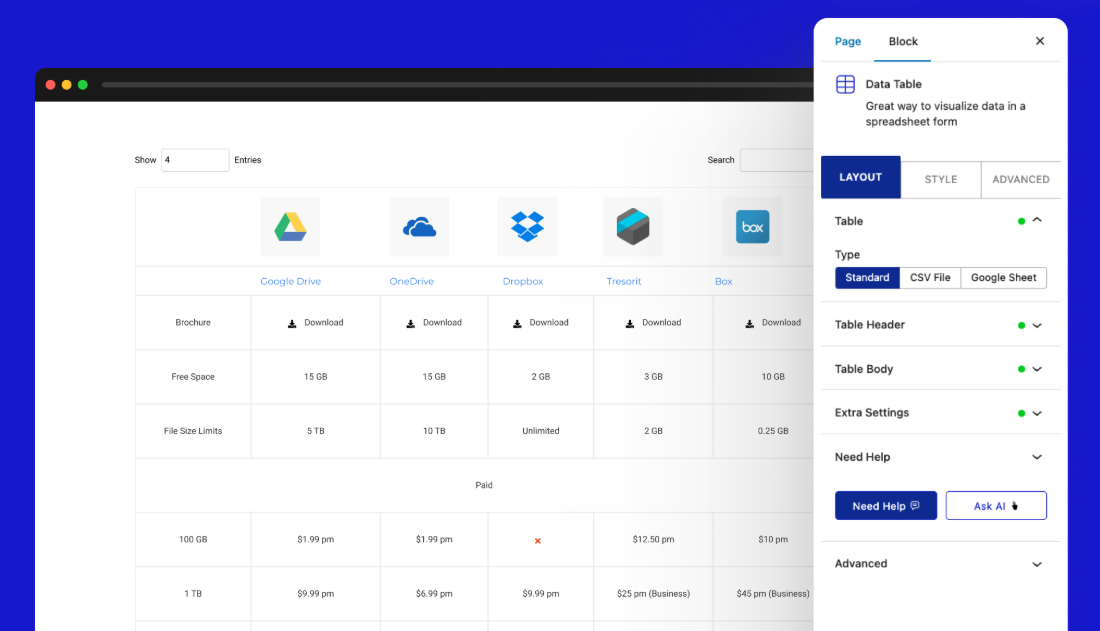Screen dimensions: 1100x631
Task: Click download icon in Tresorit brochure cell
Action: coord(630,324)
